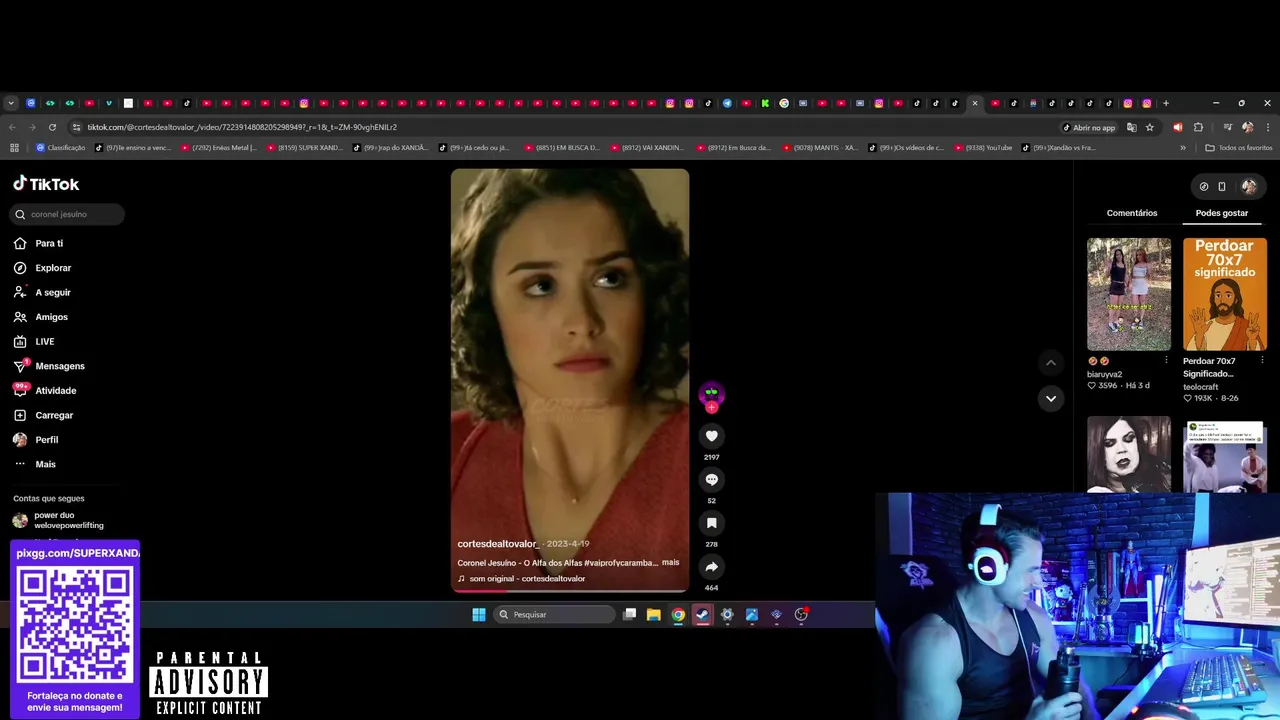Click the video progress bar

click(570, 591)
